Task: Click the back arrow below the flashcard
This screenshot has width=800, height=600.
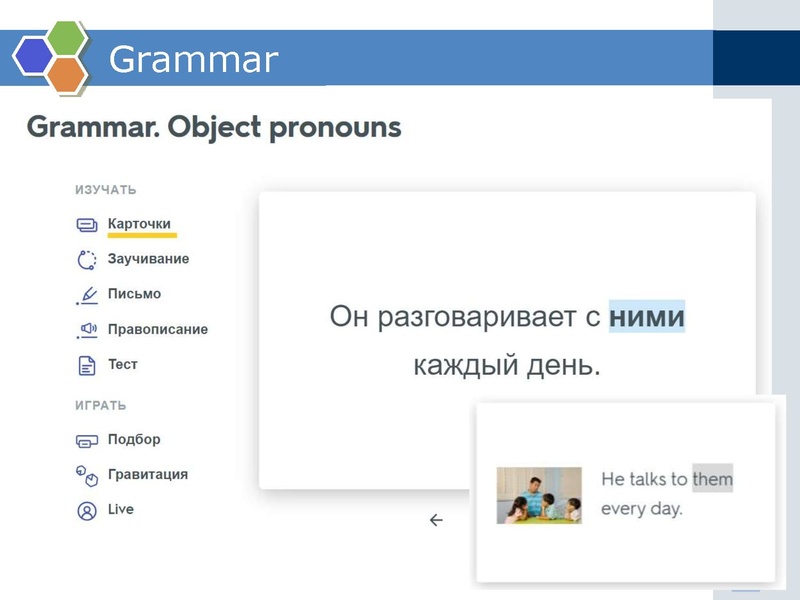Action: 434,520
